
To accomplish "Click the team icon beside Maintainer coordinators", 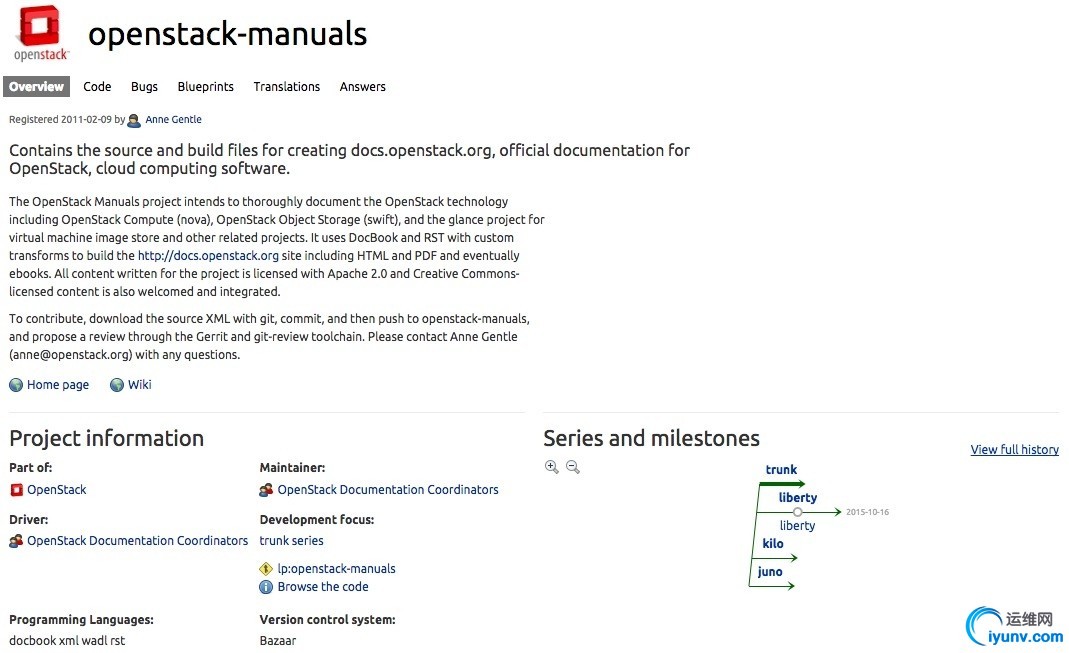I will [x=266, y=490].
